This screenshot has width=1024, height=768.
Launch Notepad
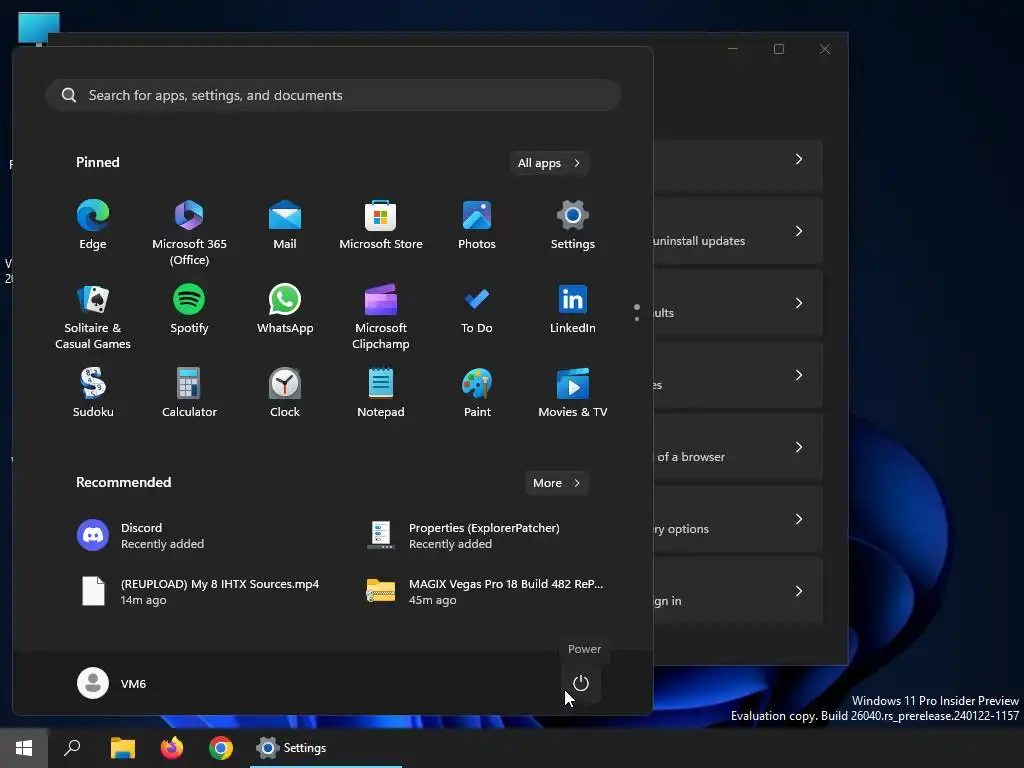[381, 393]
